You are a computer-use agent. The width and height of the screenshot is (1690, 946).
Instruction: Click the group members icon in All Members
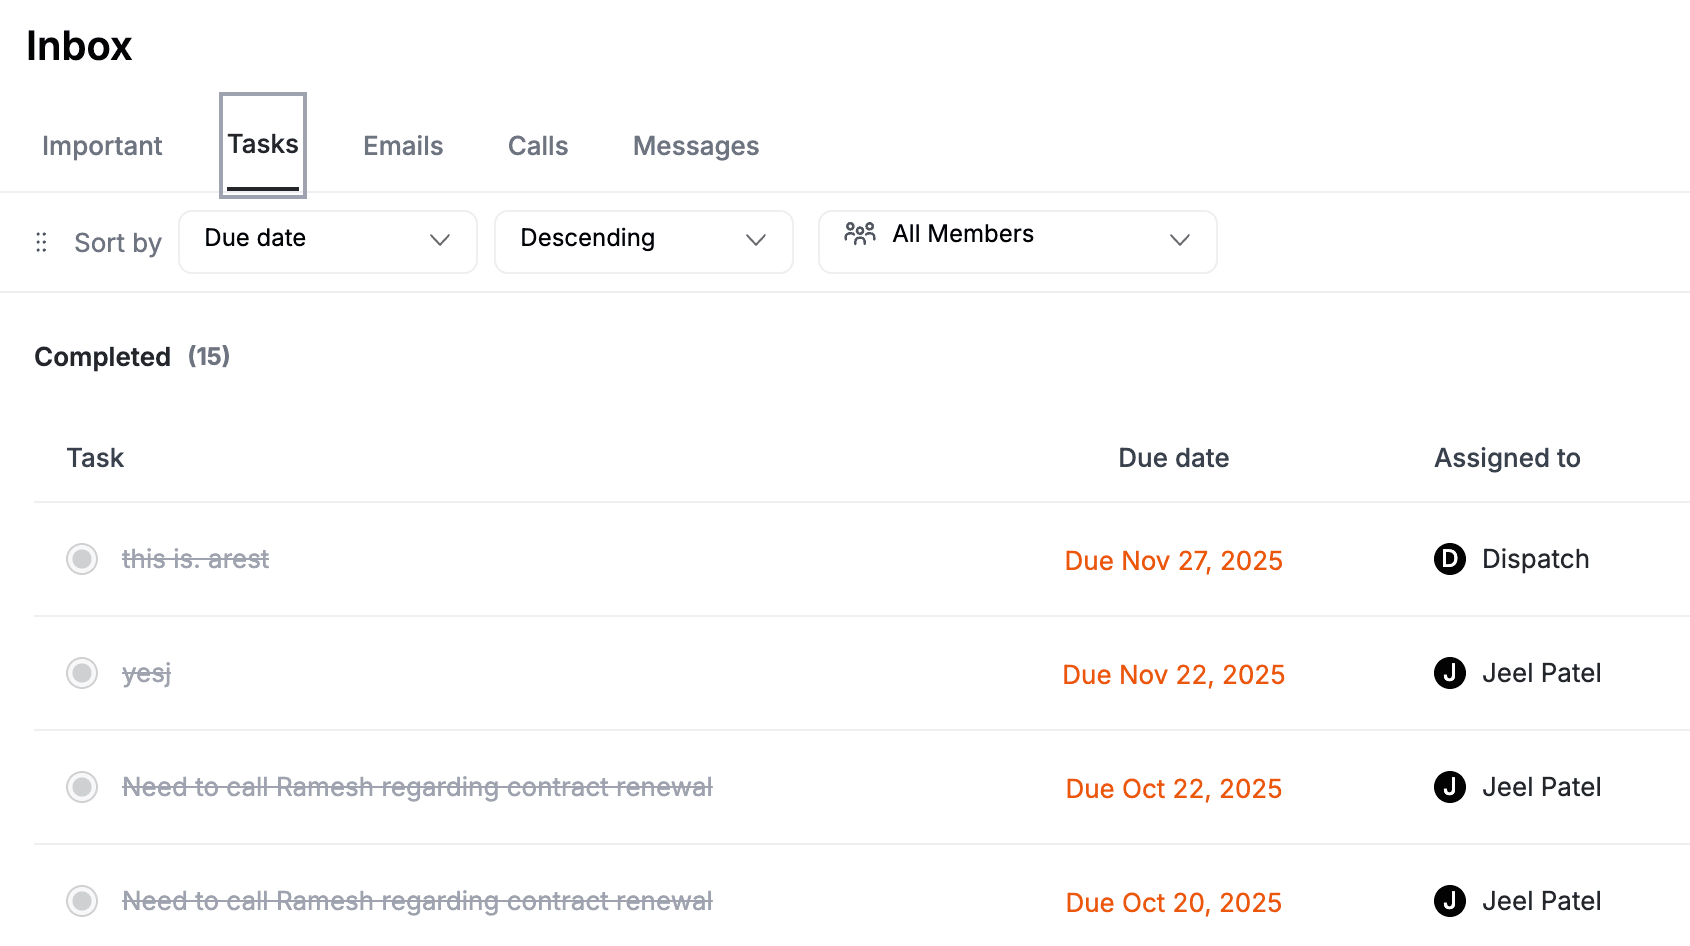point(860,233)
